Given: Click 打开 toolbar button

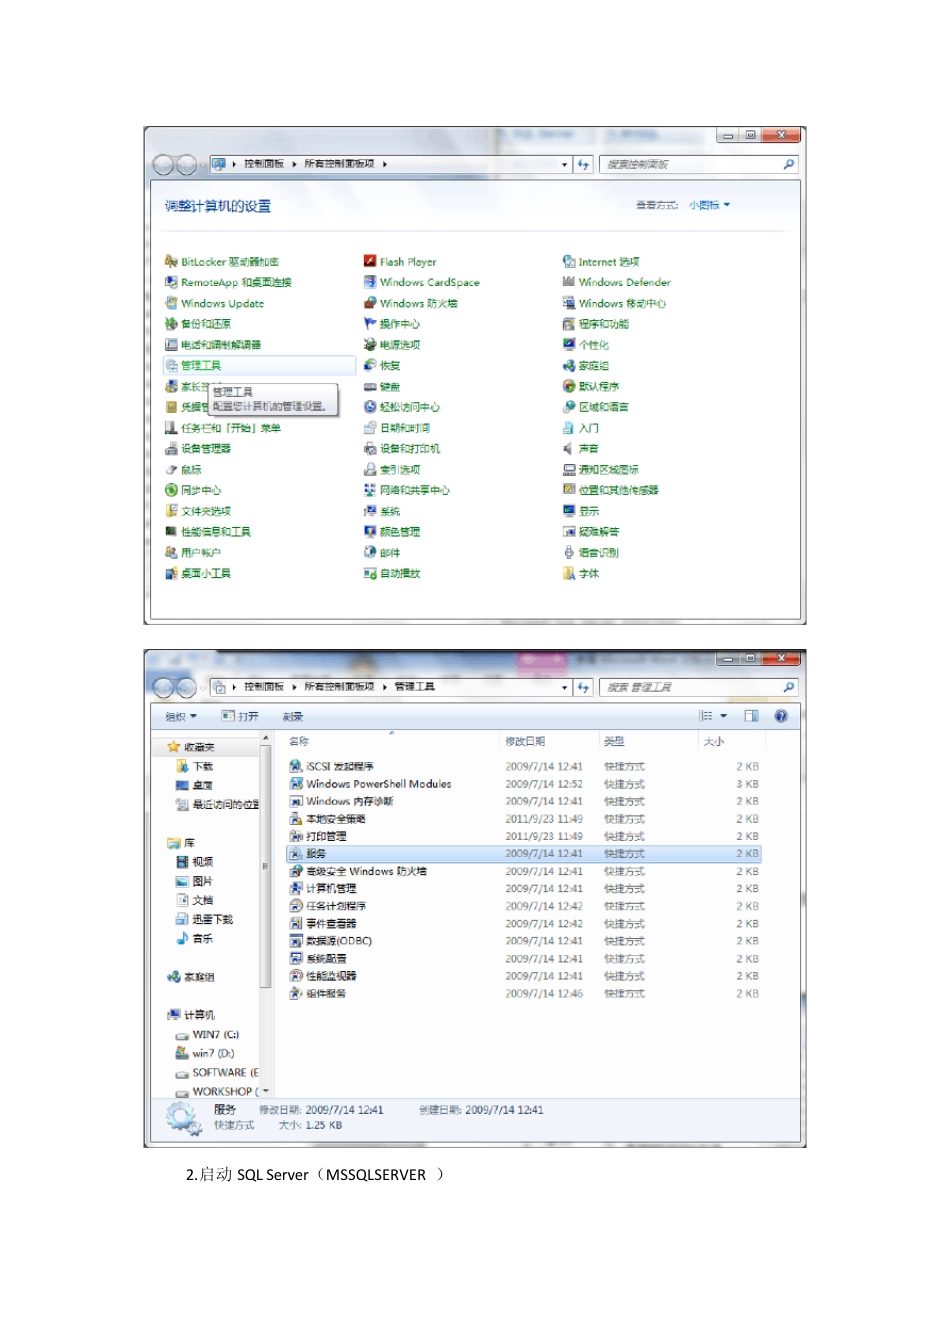Looking at the screenshot, I should [x=240, y=716].
